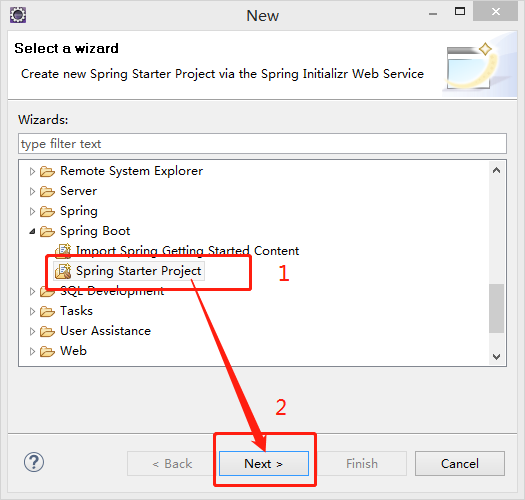Minimize the New wizard dialog

(x=433, y=13)
